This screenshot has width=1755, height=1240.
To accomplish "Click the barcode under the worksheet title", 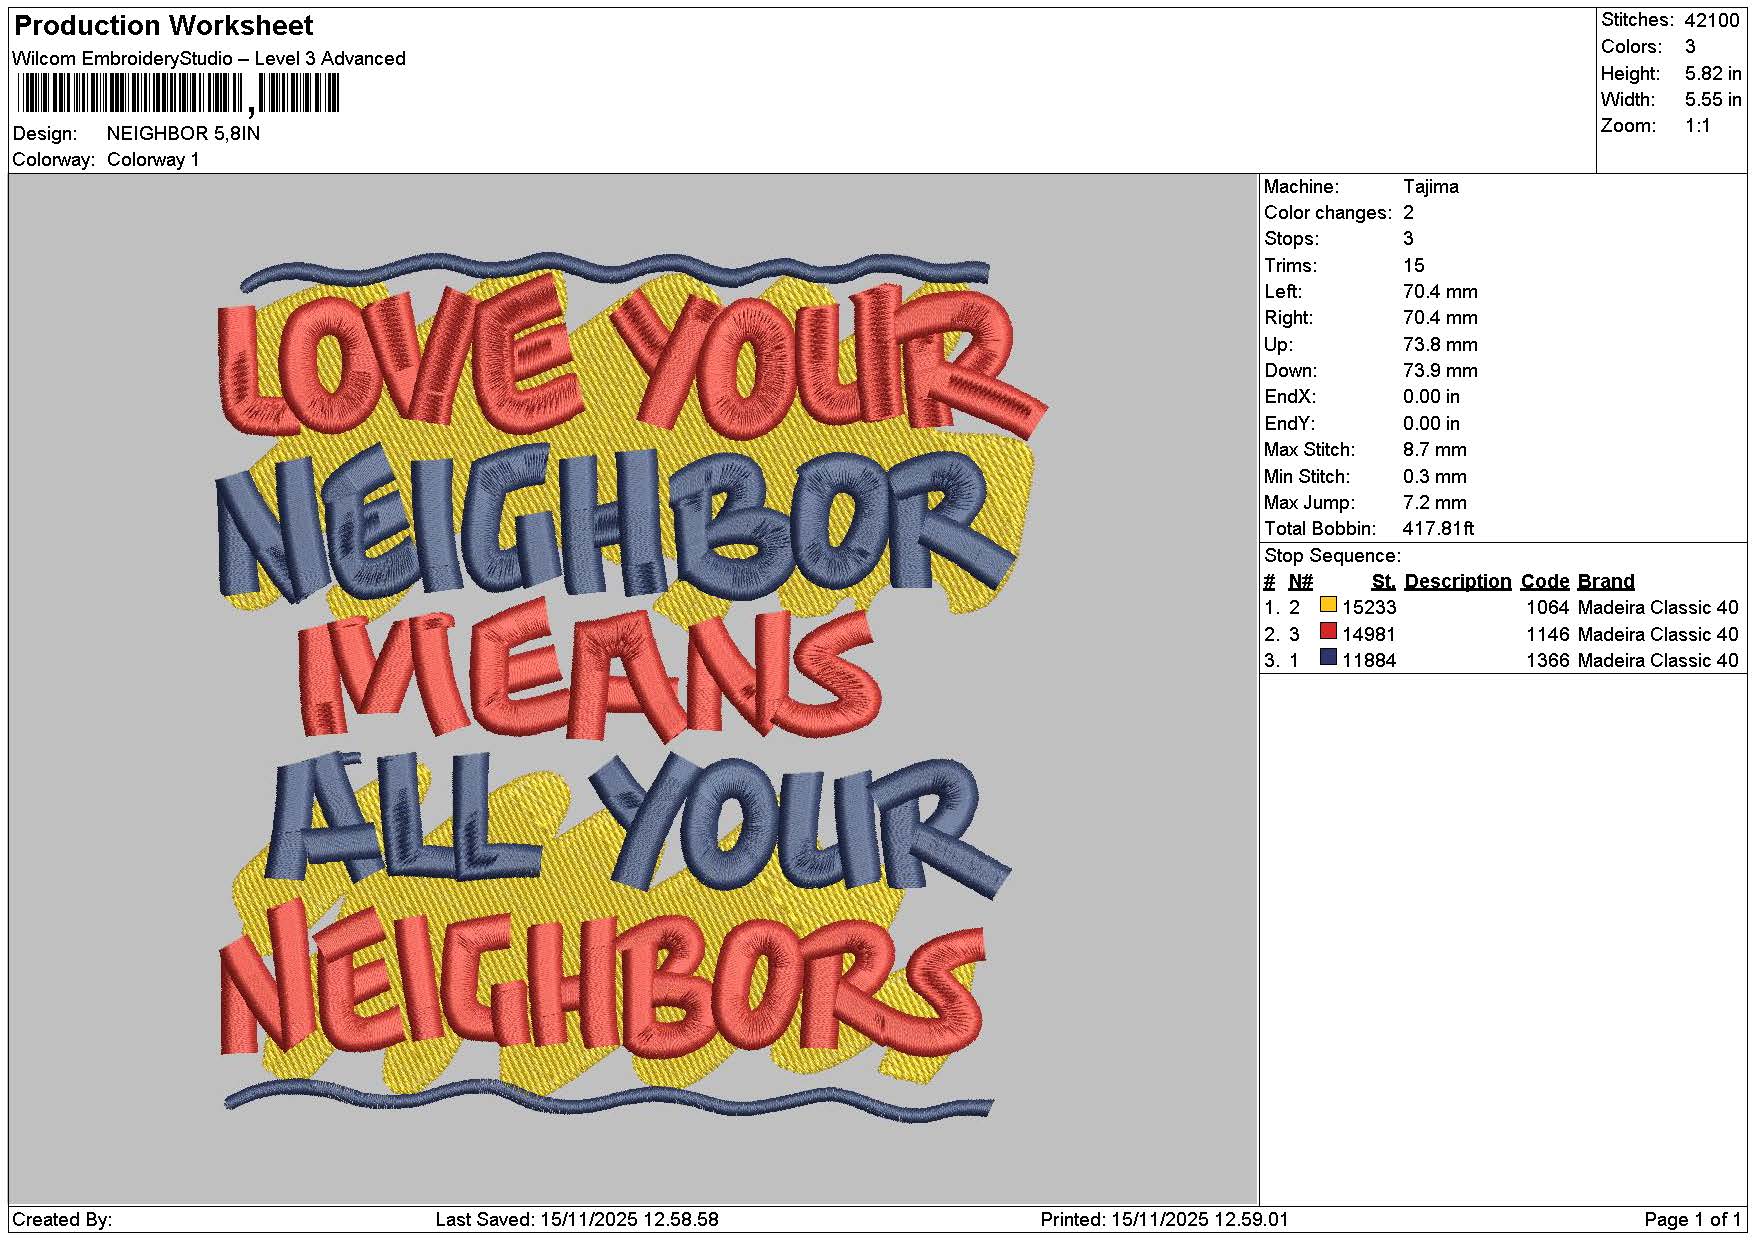I will tap(178, 95).
